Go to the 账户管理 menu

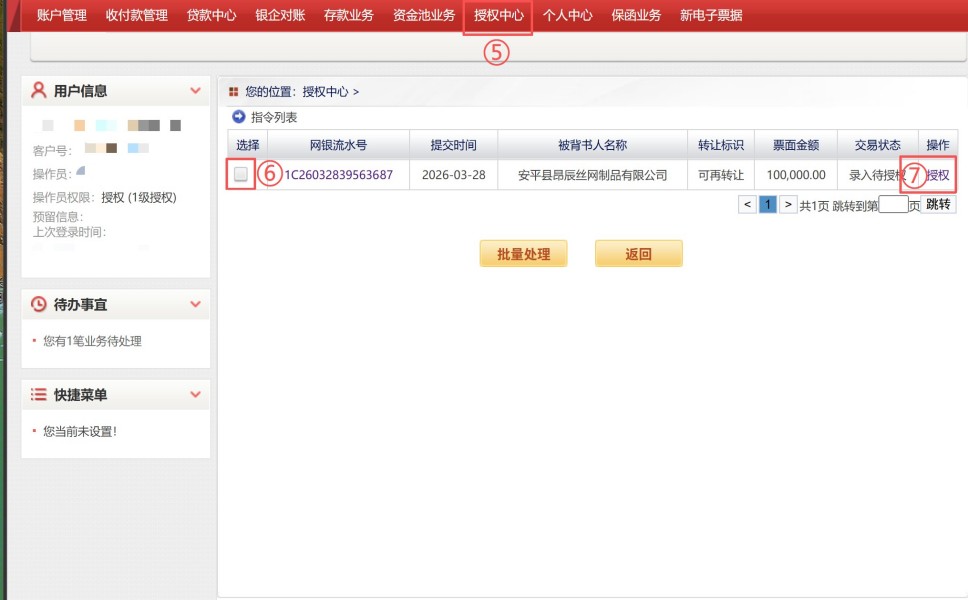pos(61,15)
